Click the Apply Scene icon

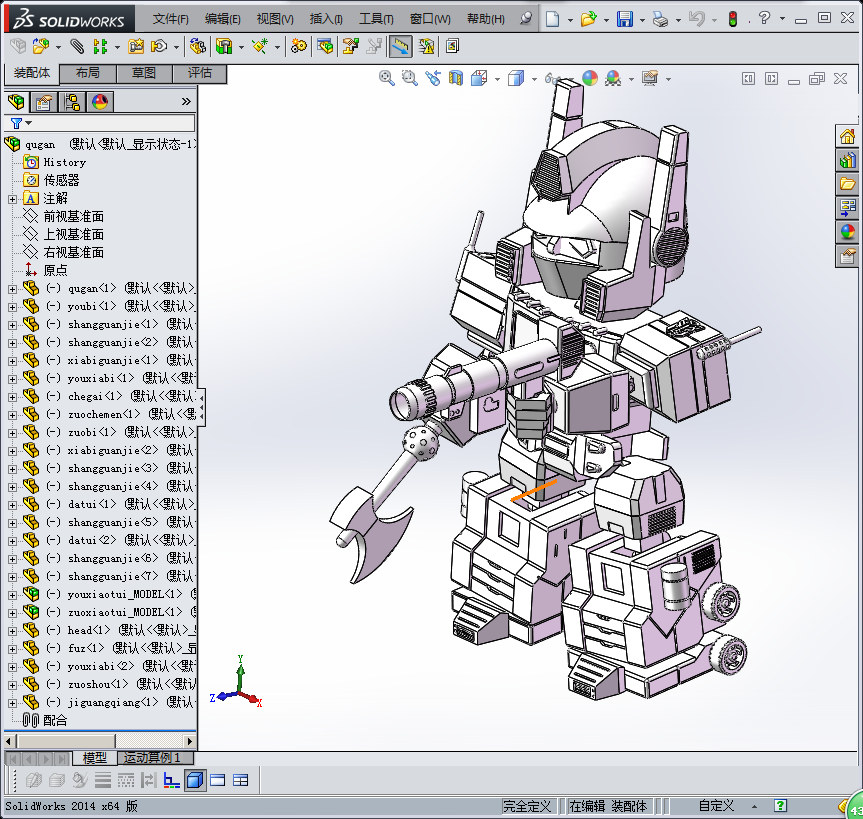coord(613,78)
